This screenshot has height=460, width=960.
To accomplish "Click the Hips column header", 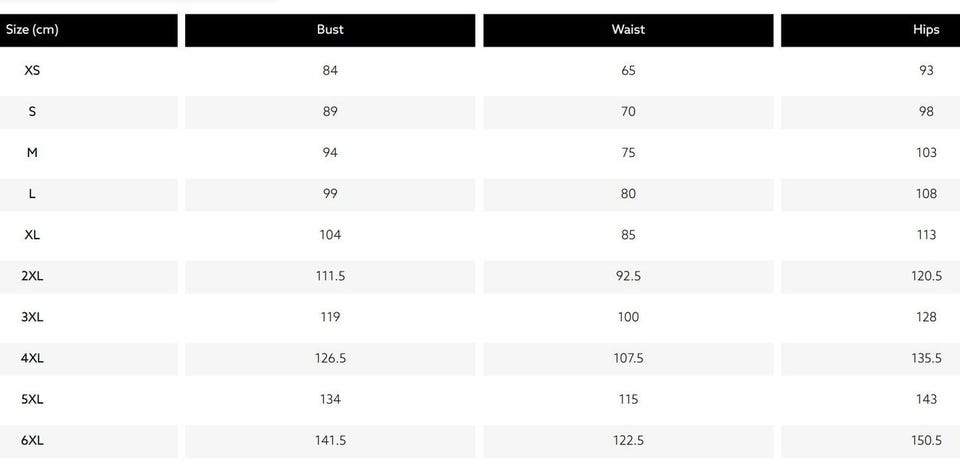I will click(926, 30).
